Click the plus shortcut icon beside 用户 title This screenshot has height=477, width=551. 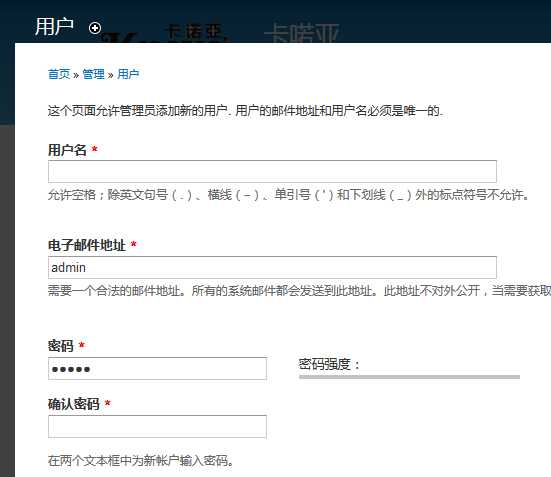(95, 28)
